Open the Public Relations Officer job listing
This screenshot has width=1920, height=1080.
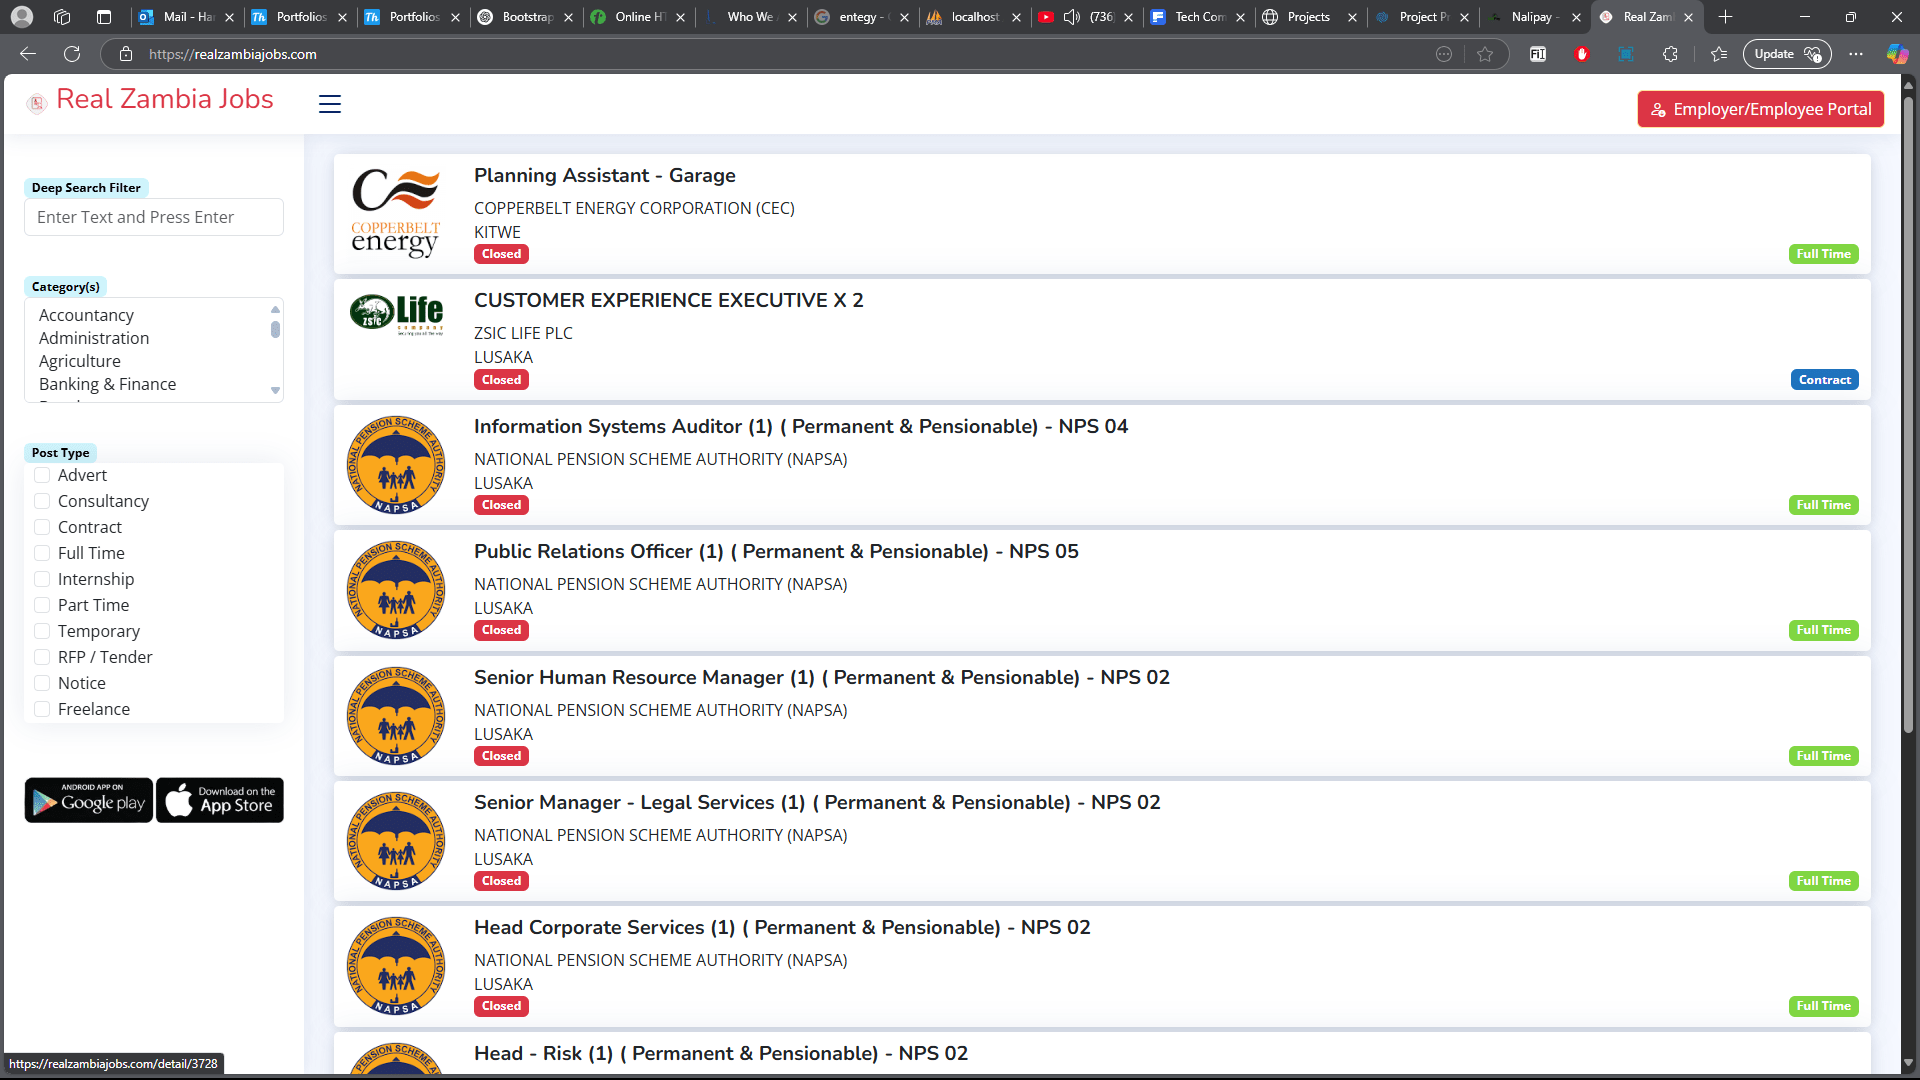(x=776, y=552)
